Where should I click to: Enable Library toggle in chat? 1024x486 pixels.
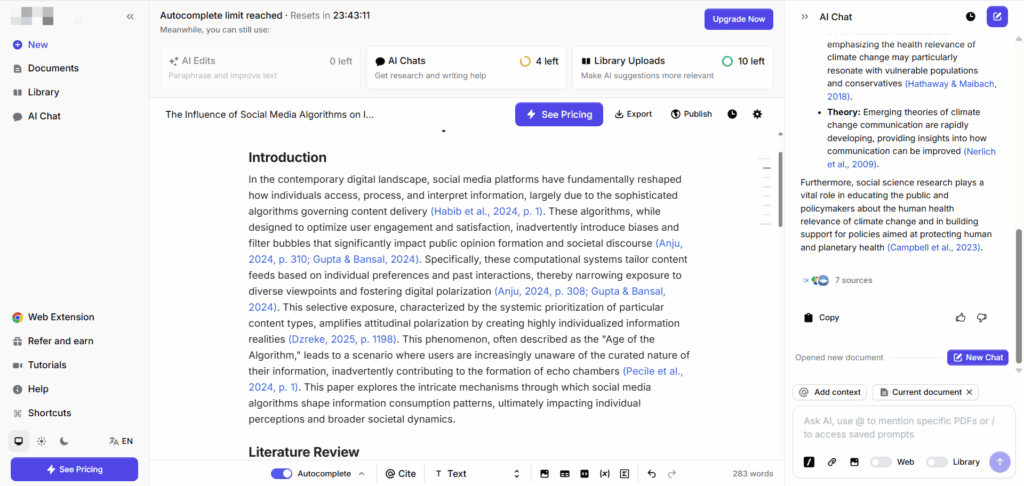click(936, 462)
